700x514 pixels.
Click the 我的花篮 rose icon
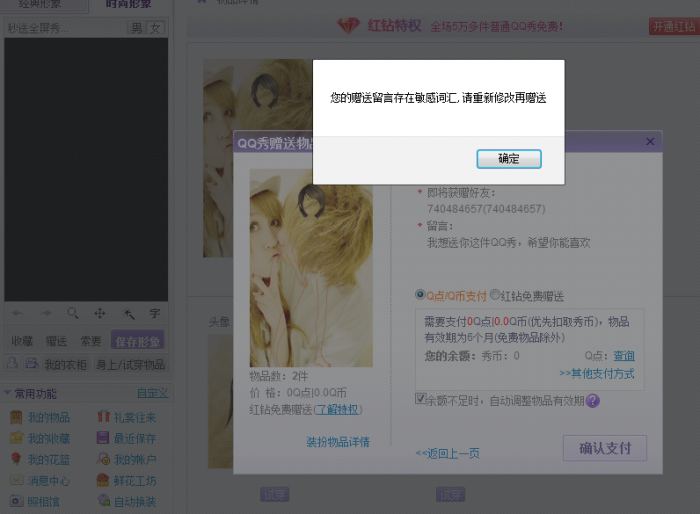click(x=16, y=459)
